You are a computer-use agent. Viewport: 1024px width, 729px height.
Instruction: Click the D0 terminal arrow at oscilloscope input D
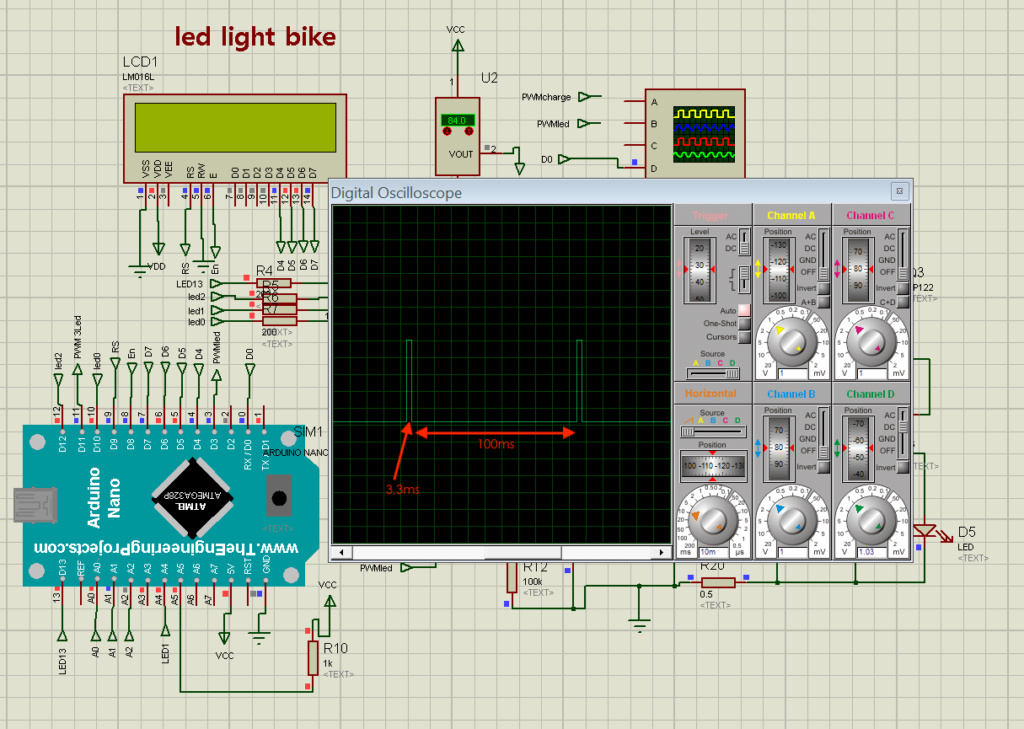(566, 159)
